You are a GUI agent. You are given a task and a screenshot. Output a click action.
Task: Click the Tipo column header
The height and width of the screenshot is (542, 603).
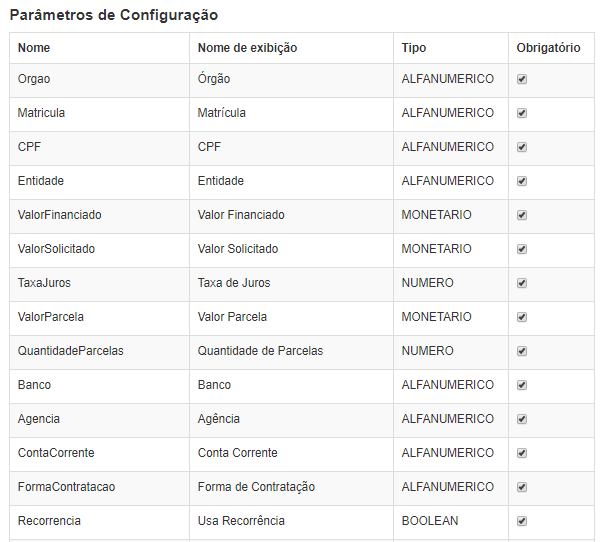click(x=414, y=48)
